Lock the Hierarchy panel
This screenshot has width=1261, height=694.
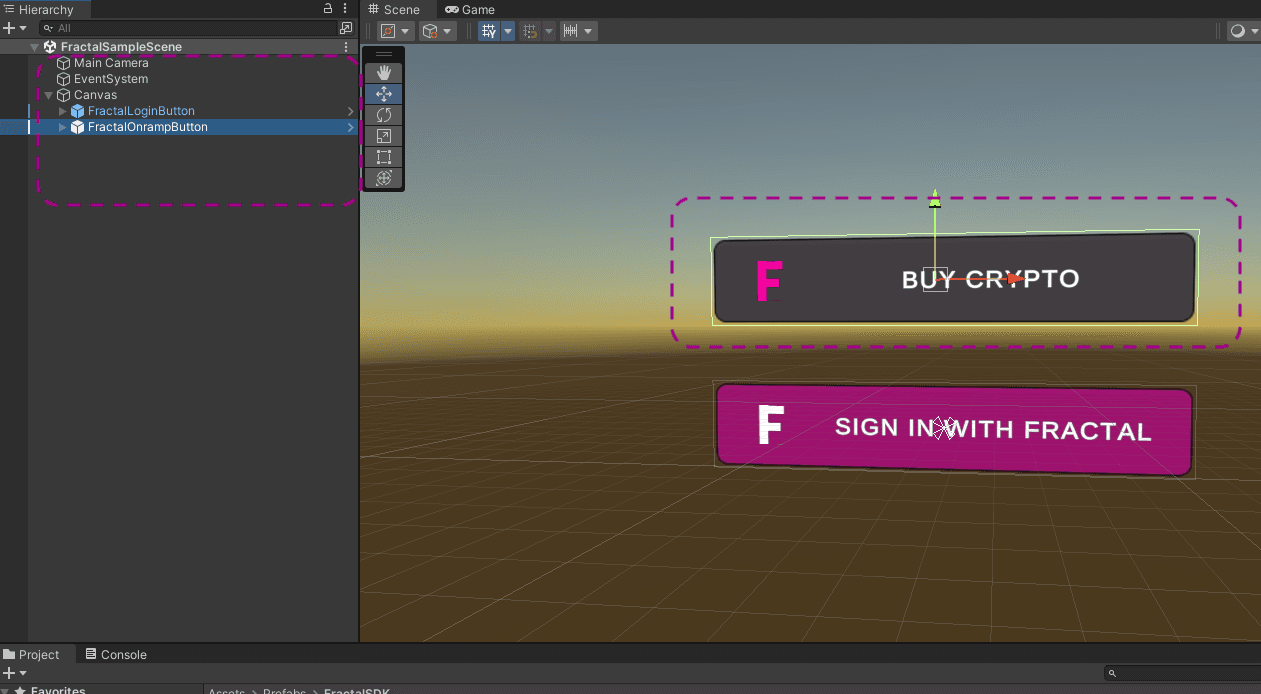tap(328, 9)
